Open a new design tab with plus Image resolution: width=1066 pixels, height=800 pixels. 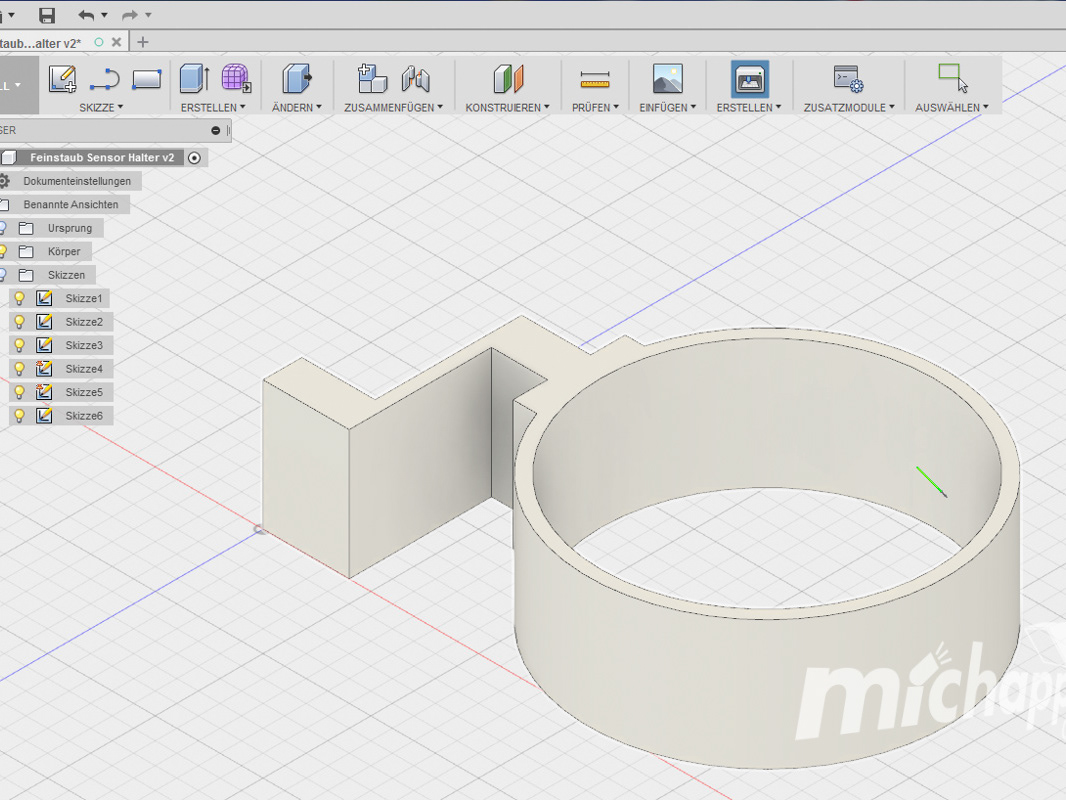(x=143, y=42)
